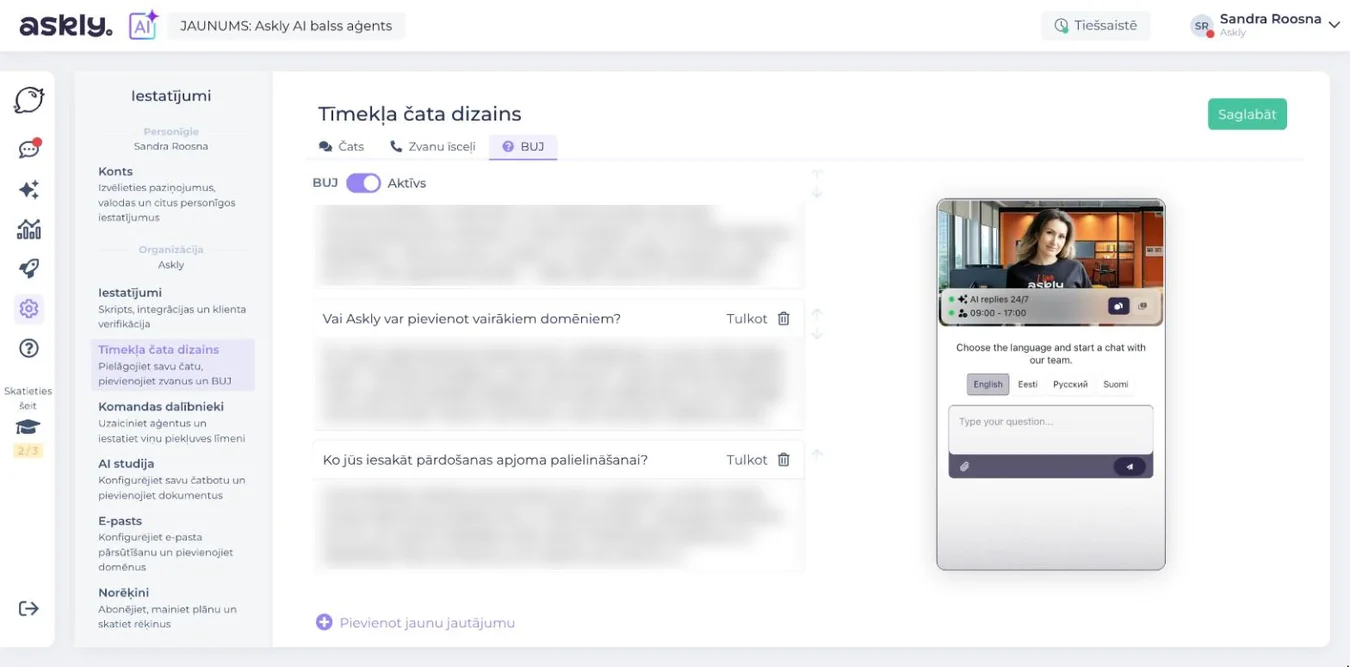
Task: Click the 'Type your question...' field in preview
Action: (1050, 429)
